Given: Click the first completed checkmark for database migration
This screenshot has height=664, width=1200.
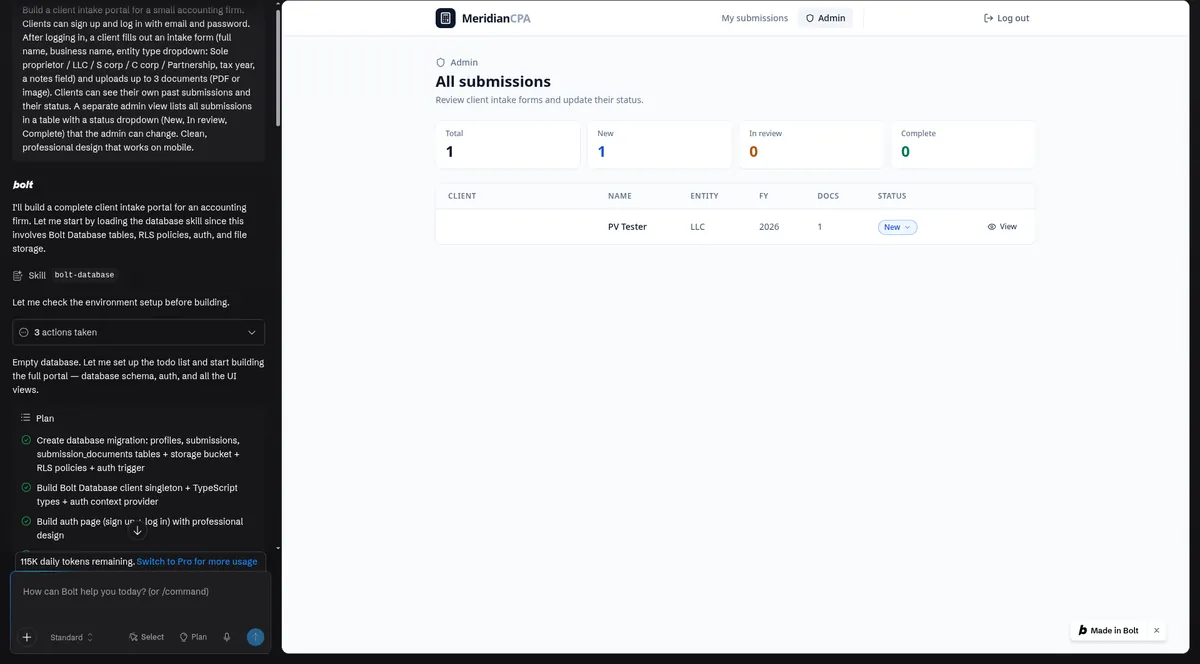Looking at the screenshot, I should [26, 440].
